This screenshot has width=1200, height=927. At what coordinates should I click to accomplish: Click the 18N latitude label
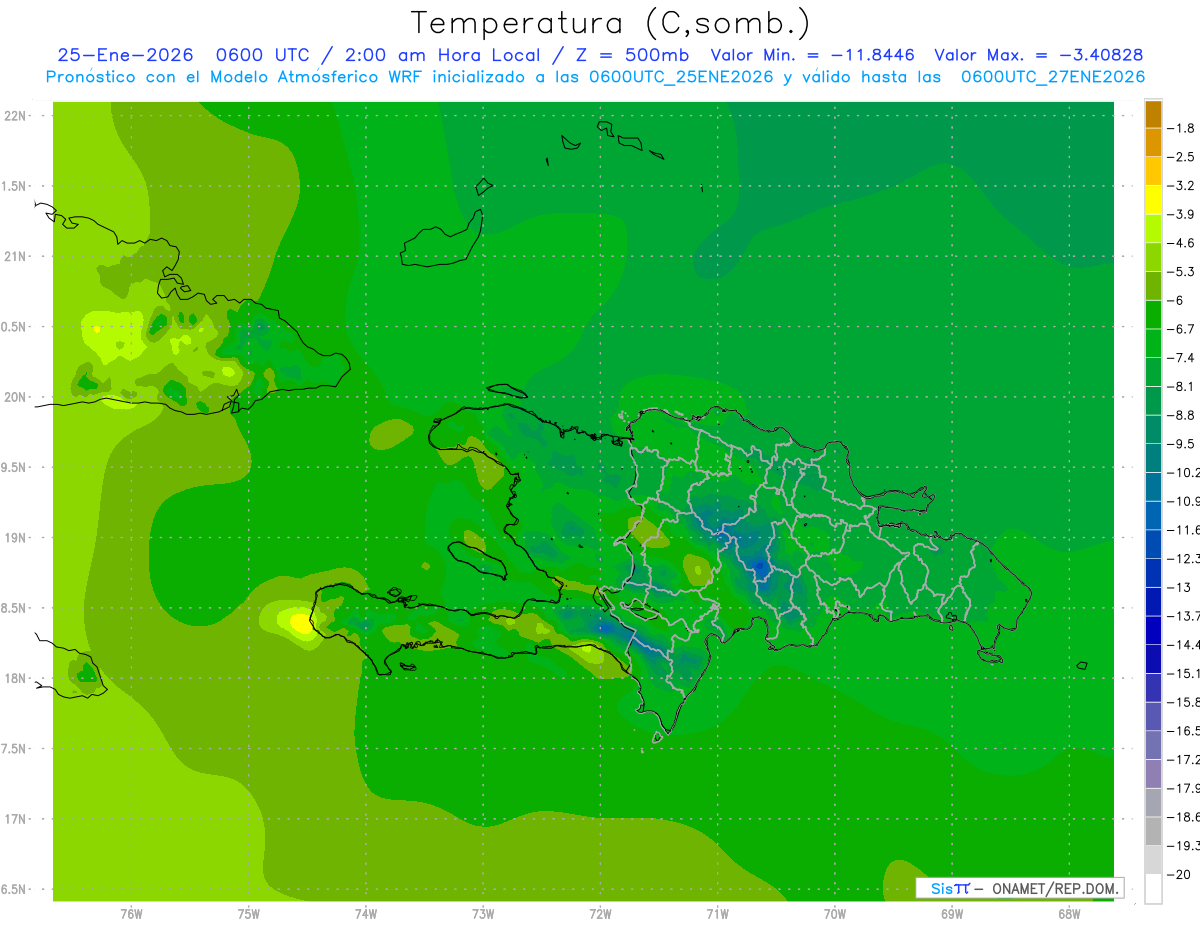(x=16, y=678)
